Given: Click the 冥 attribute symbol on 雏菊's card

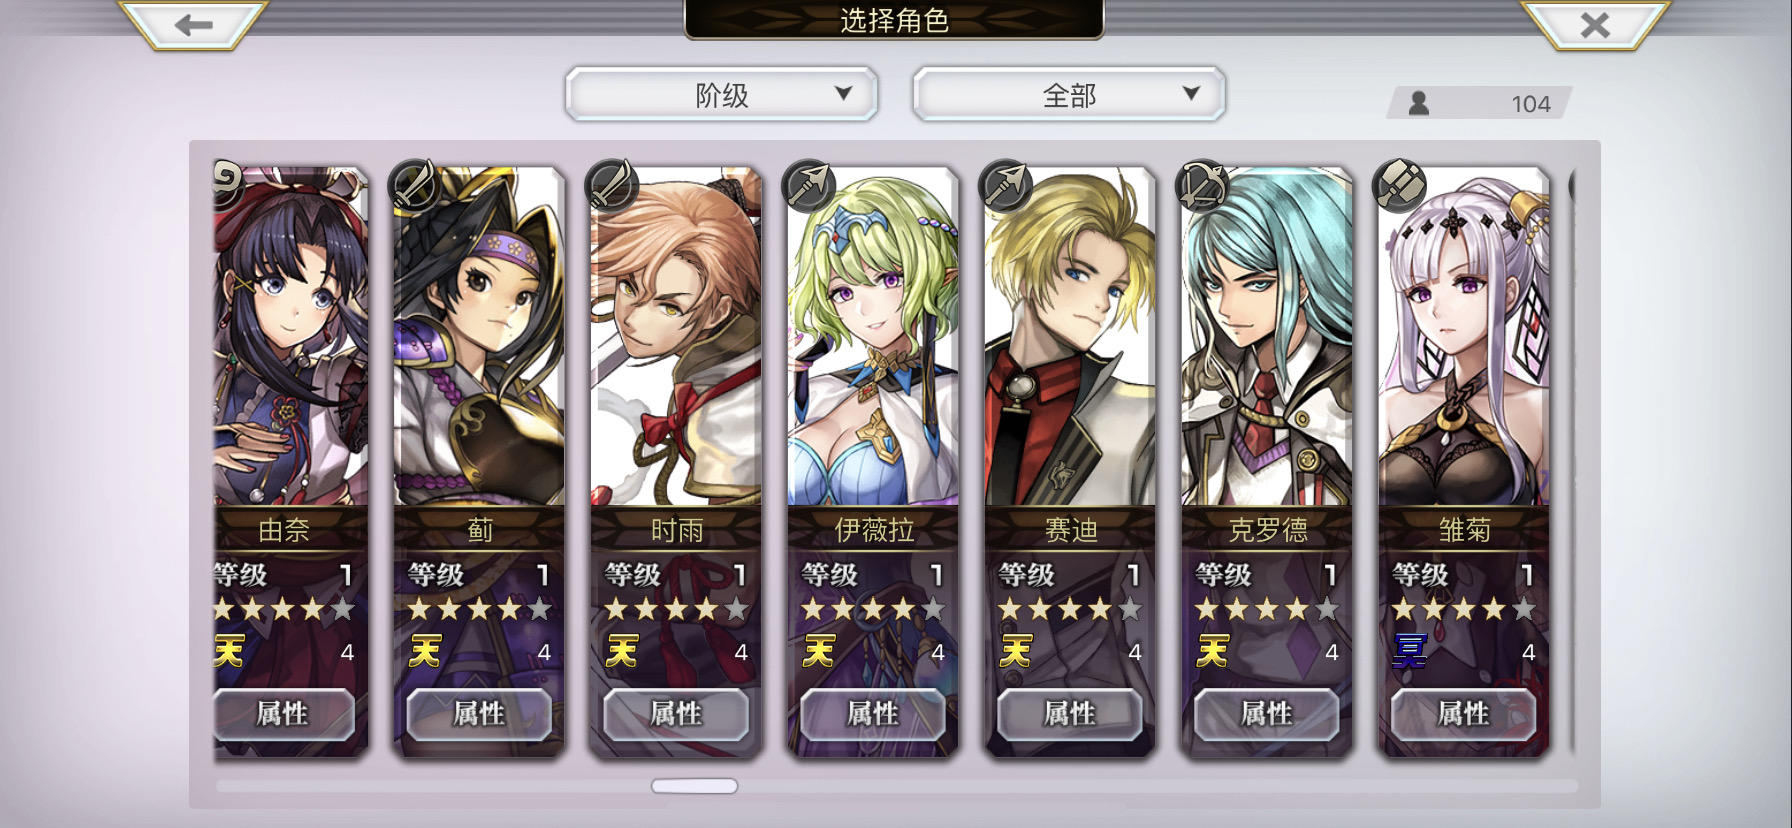Looking at the screenshot, I should pos(1409,651).
